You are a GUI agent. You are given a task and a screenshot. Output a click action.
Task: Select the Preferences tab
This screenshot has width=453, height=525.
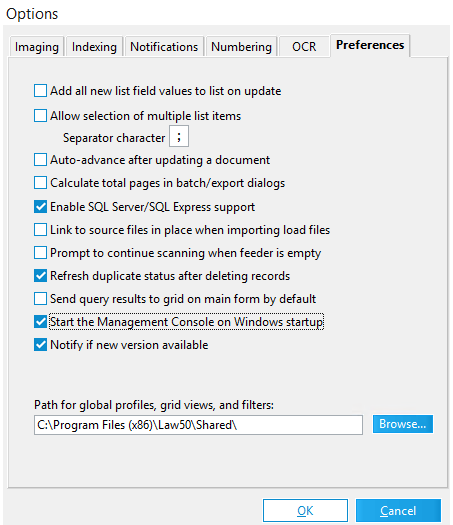(370, 45)
